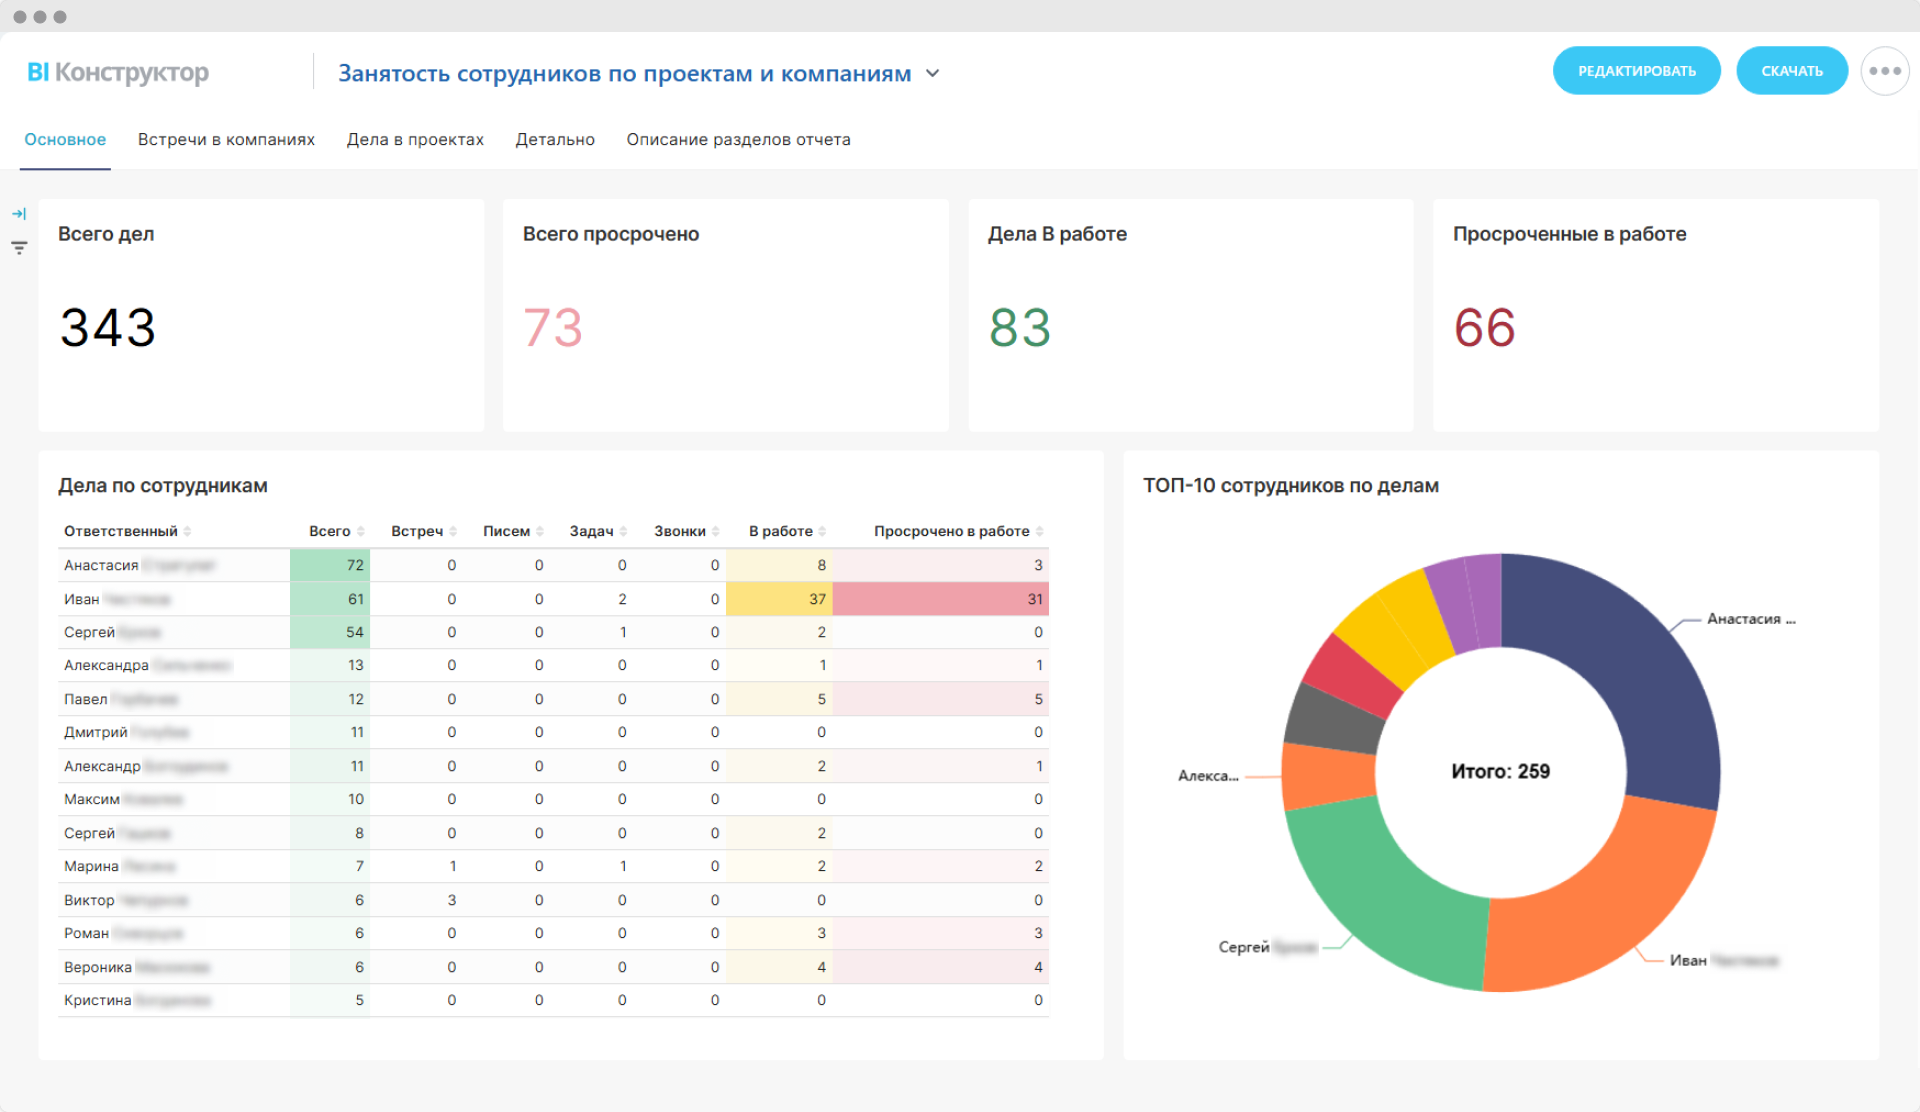Click the Скачать download button
The width and height of the screenshot is (1920, 1112).
pyautogui.click(x=1791, y=71)
